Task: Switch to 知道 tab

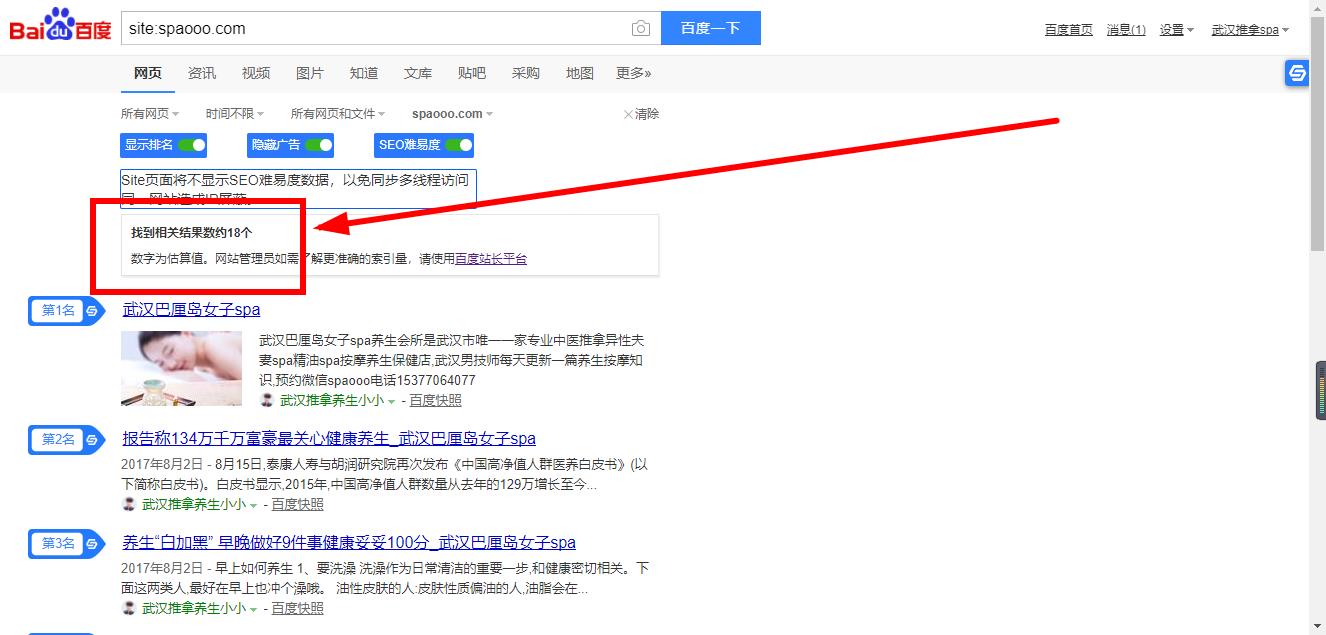Action: (364, 73)
